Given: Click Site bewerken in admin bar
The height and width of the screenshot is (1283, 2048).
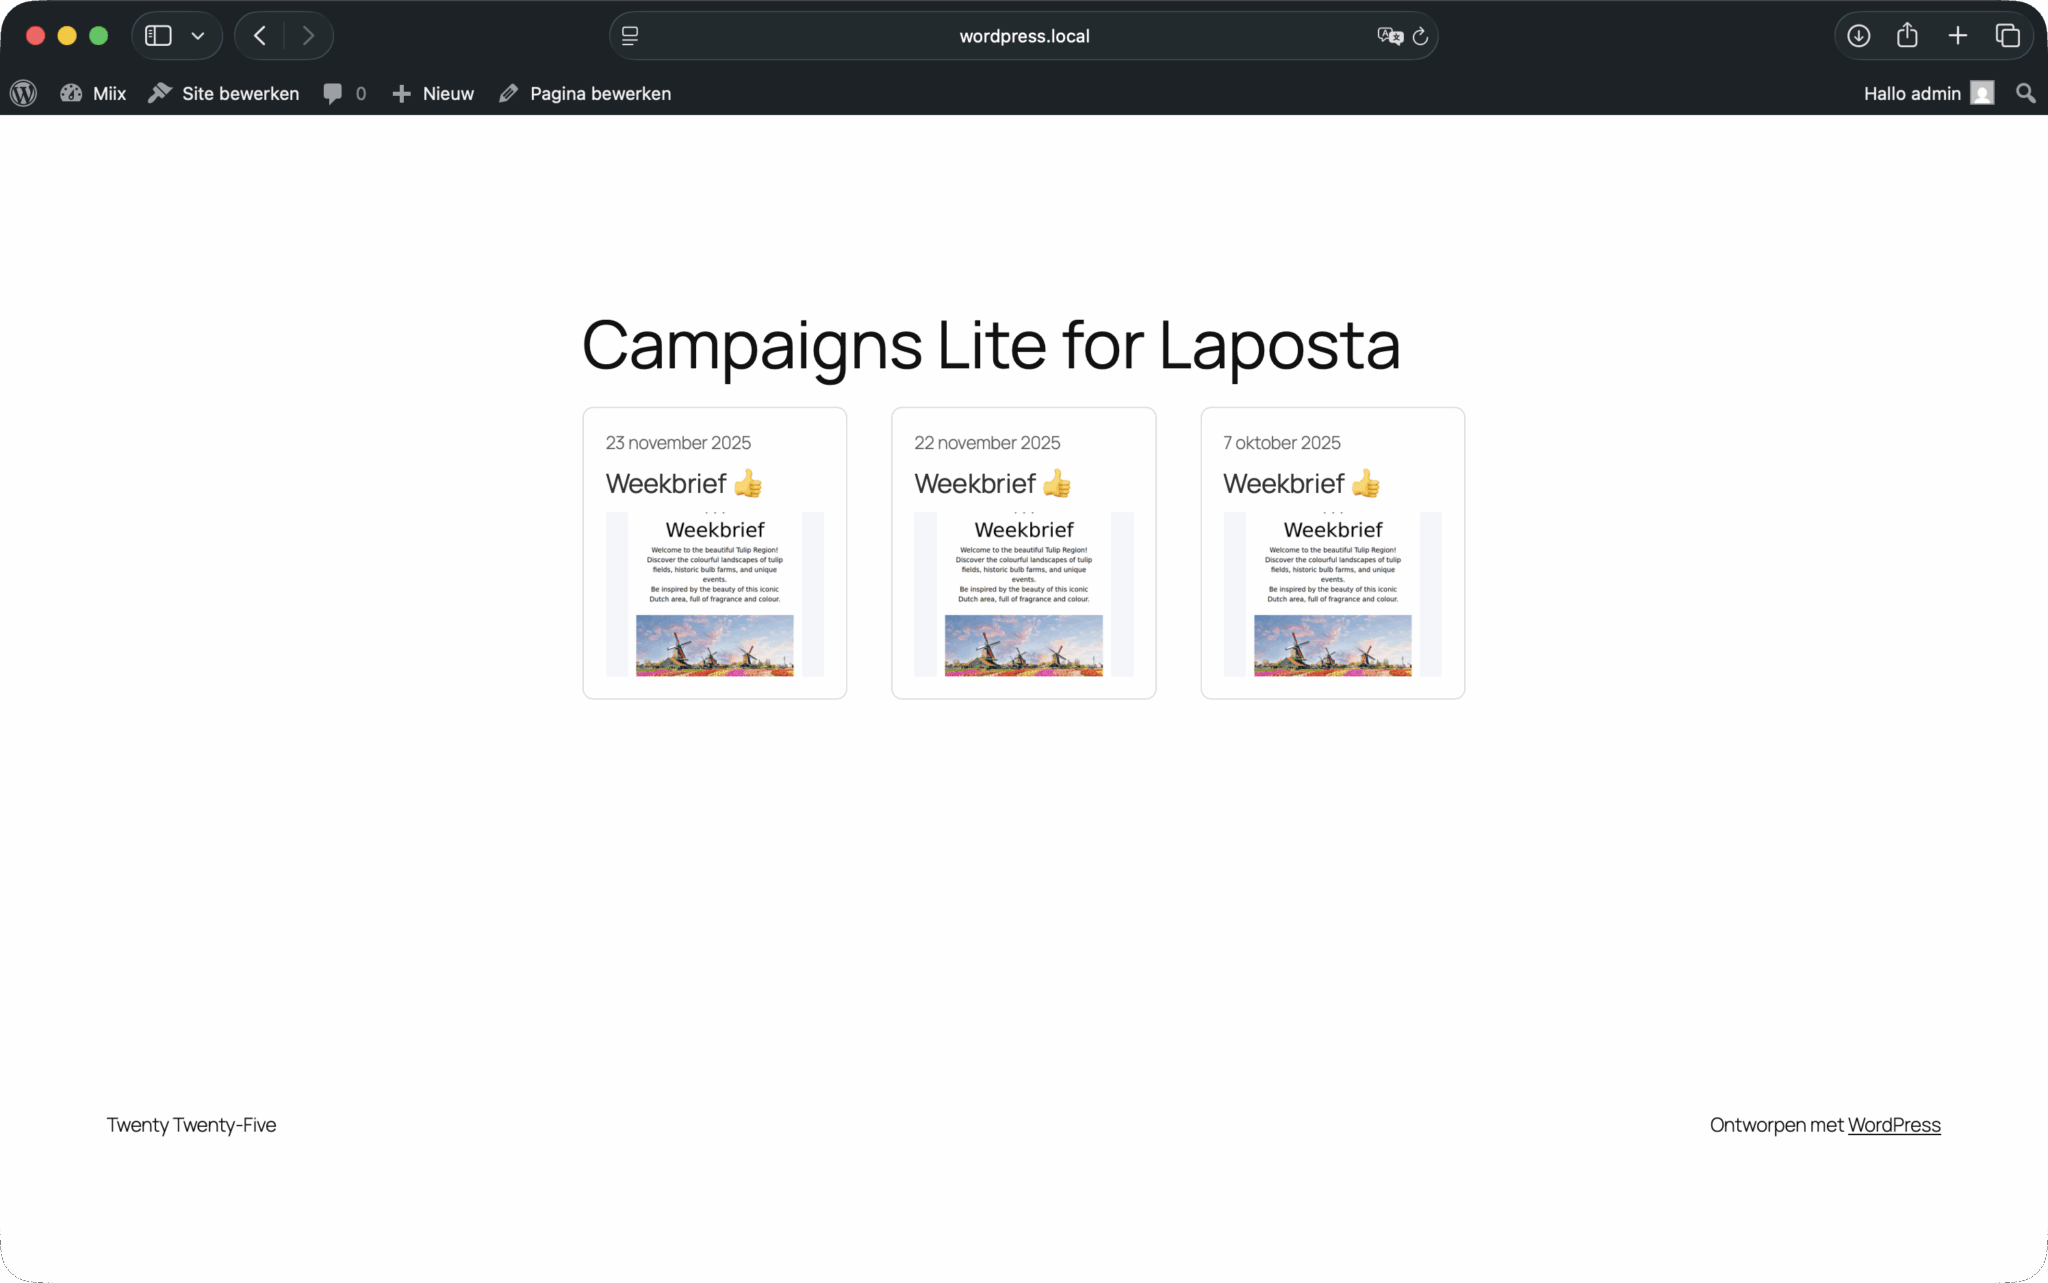Looking at the screenshot, I should click(x=224, y=93).
